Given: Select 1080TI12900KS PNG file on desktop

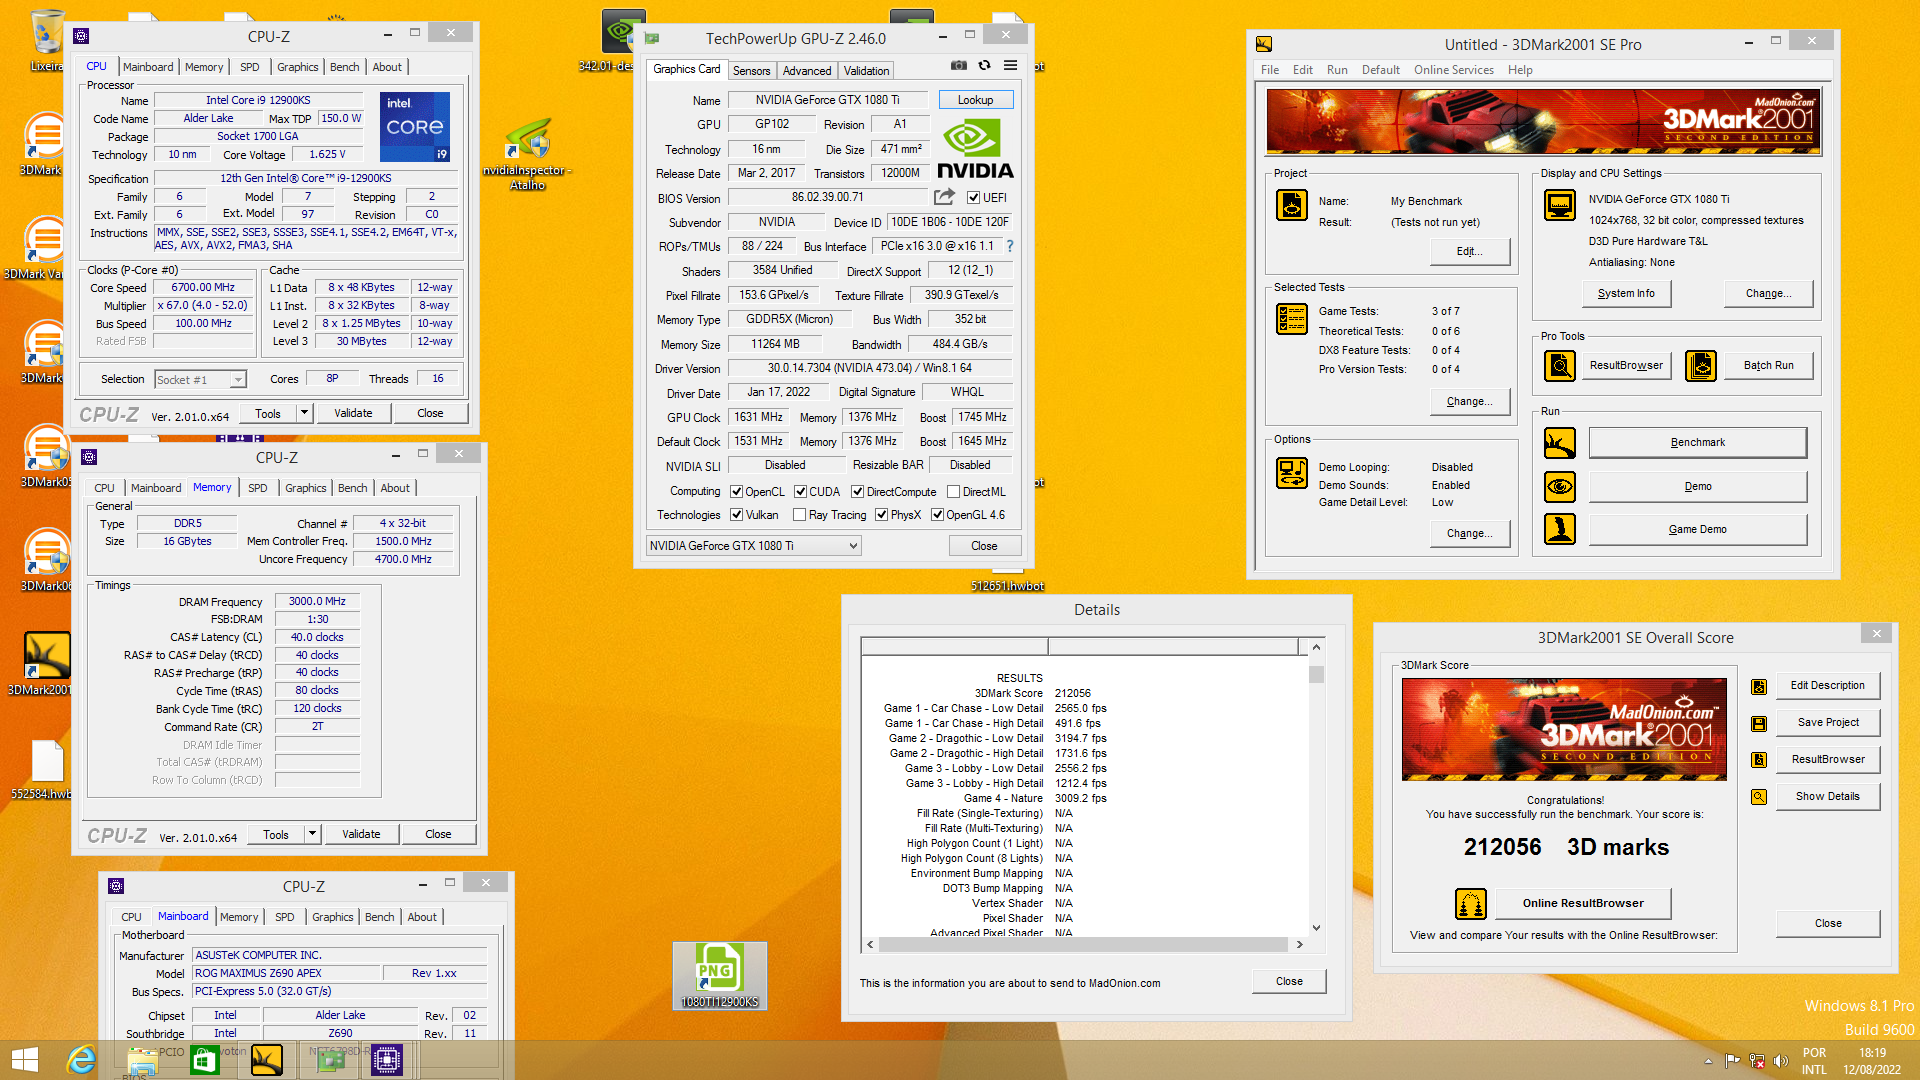Looking at the screenshot, I should [719, 976].
